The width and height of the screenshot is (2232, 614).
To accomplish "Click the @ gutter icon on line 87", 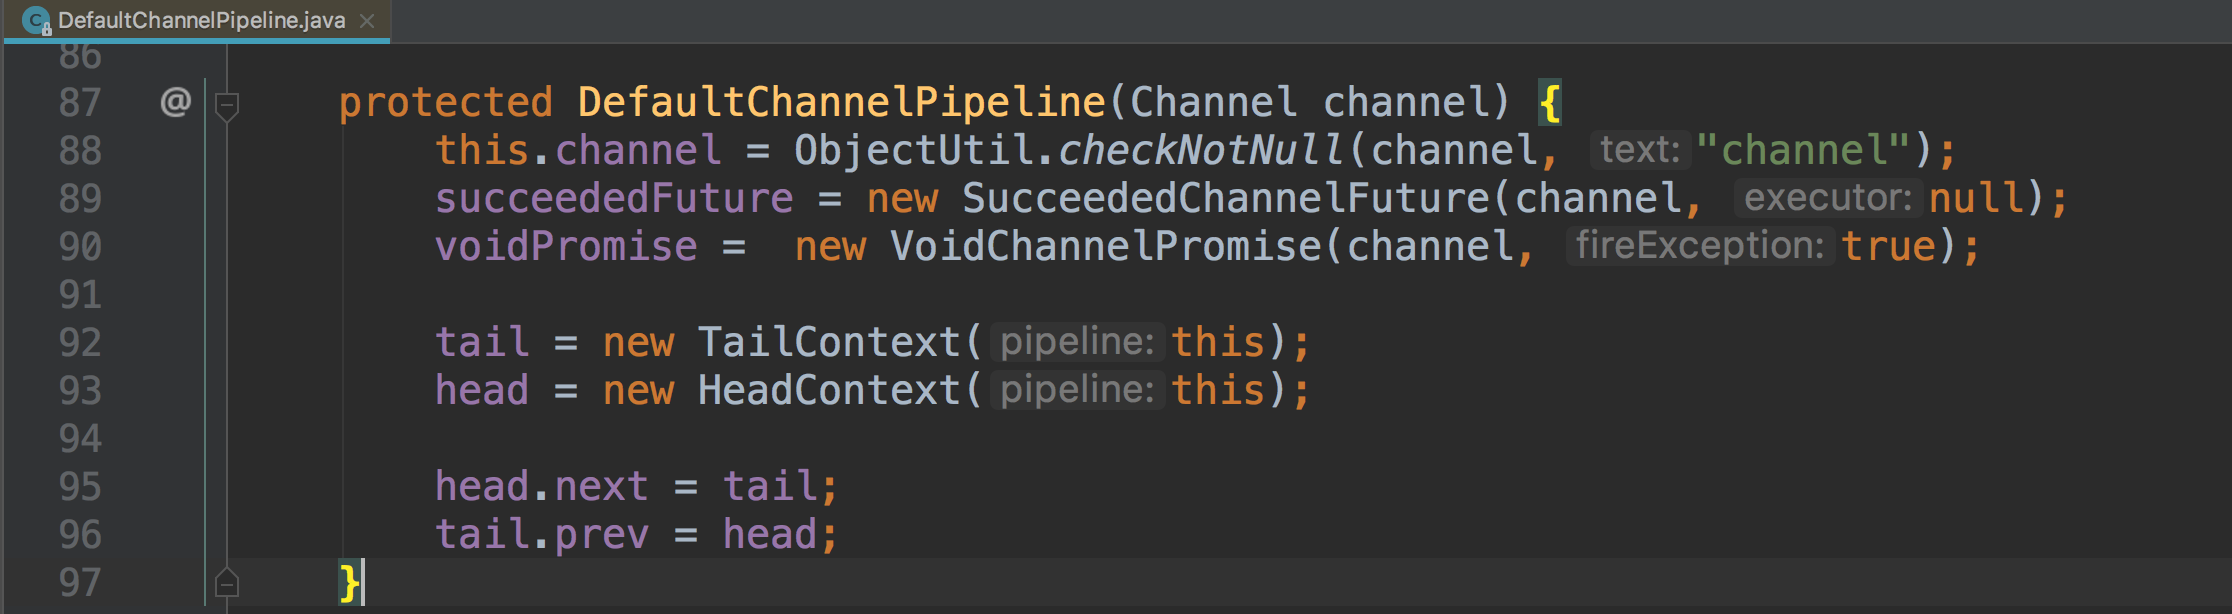I will 176,102.
